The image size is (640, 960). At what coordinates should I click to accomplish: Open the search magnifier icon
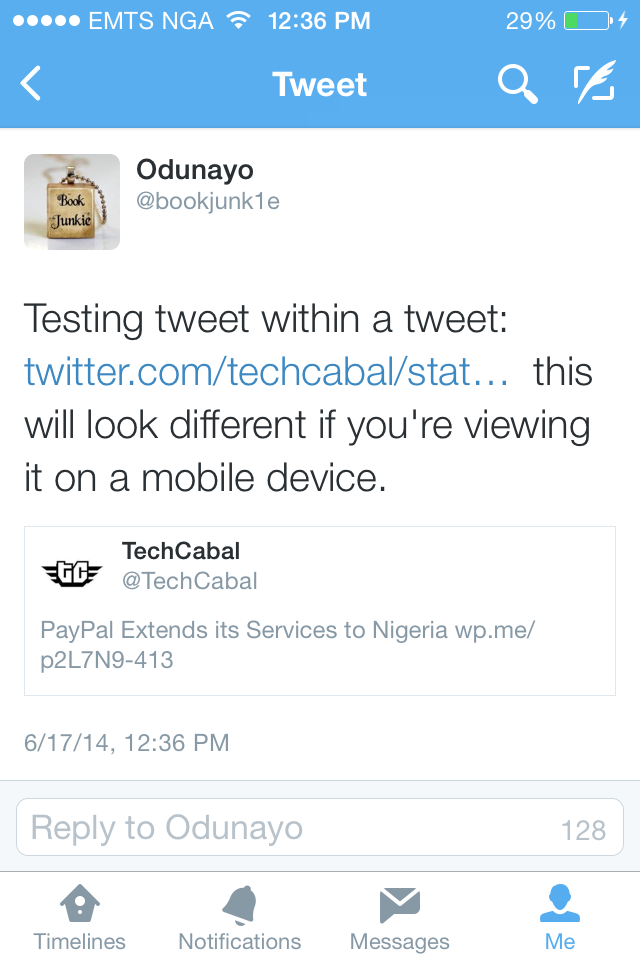click(517, 84)
